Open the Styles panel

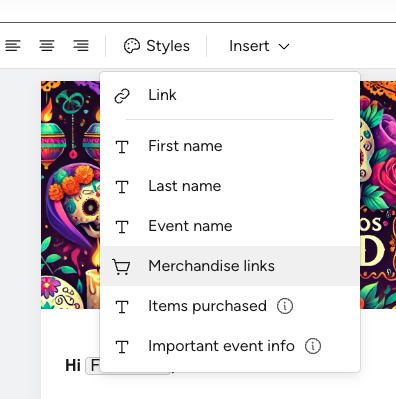point(157,46)
